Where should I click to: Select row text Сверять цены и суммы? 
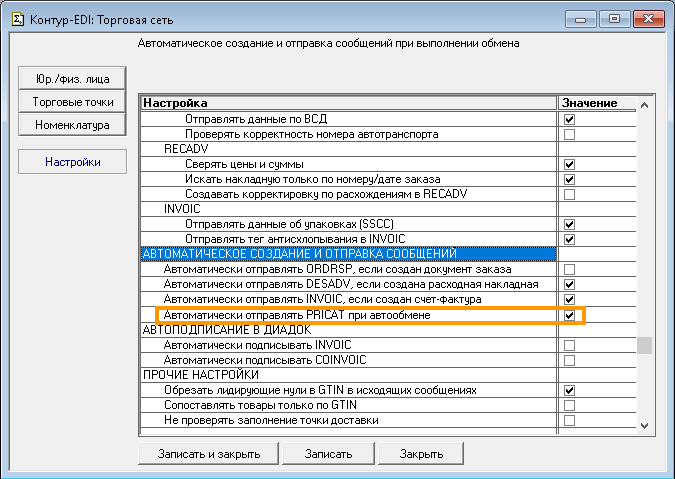244,164
